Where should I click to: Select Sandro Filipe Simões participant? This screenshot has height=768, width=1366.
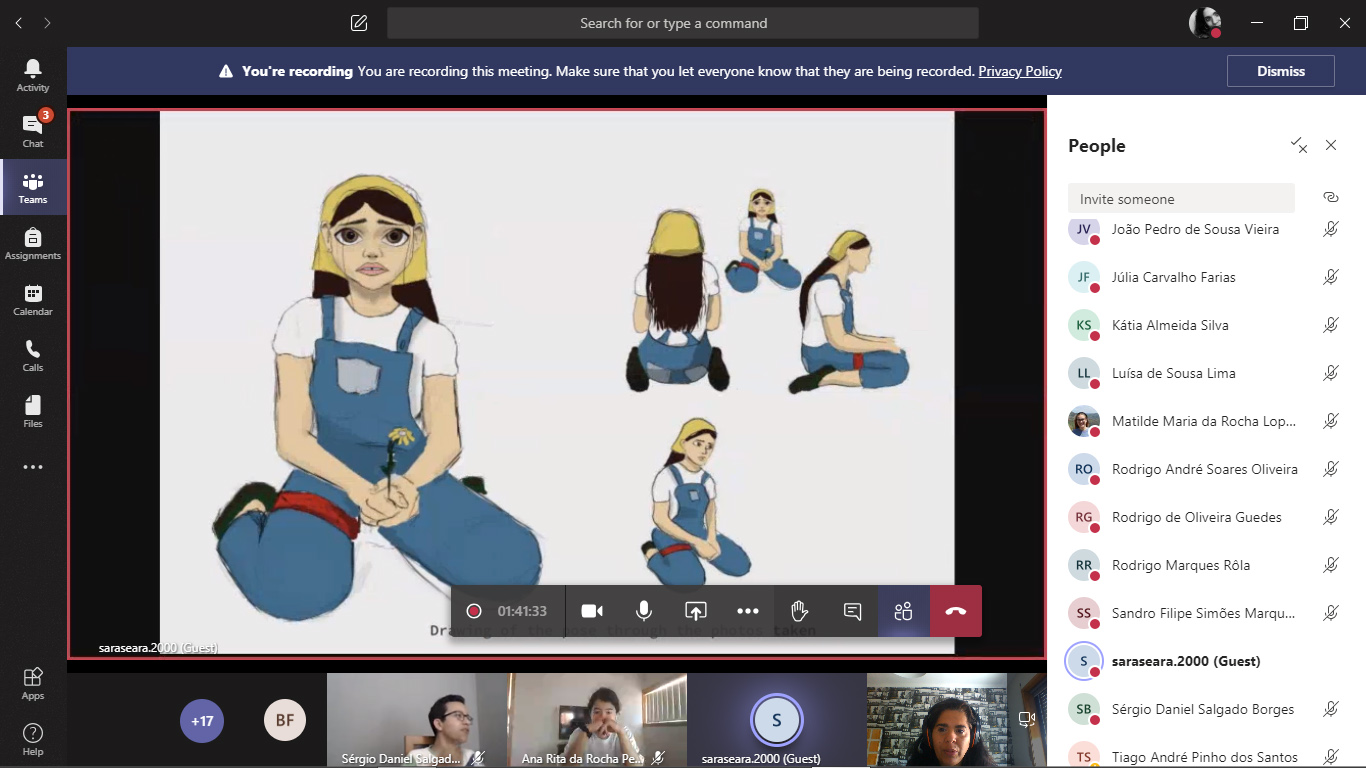[1203, 613]
